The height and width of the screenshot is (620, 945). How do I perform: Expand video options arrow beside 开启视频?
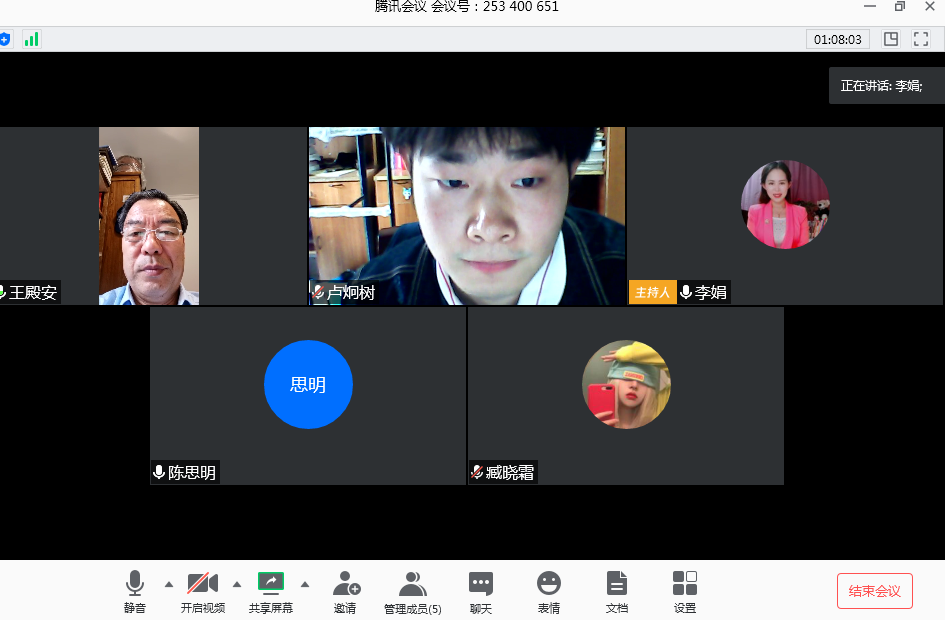(237, 584)
